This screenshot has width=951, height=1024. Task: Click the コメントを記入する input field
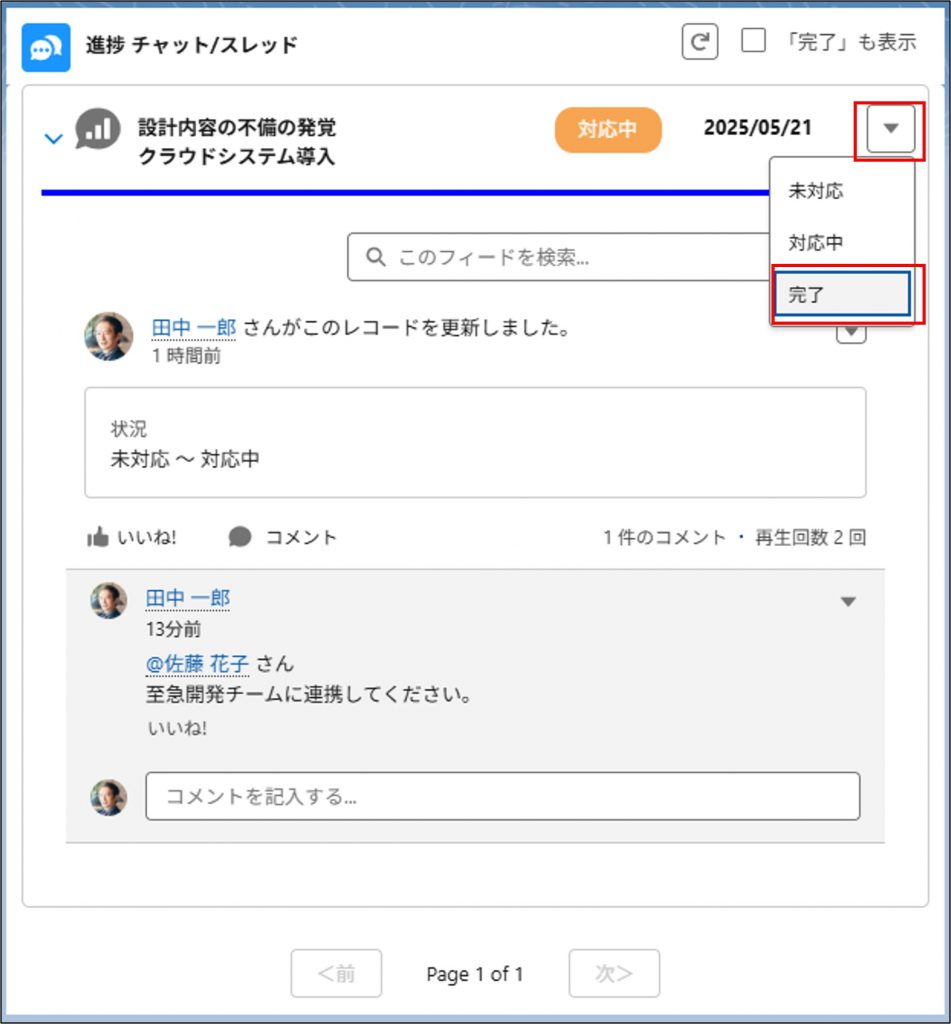[502, 796]
